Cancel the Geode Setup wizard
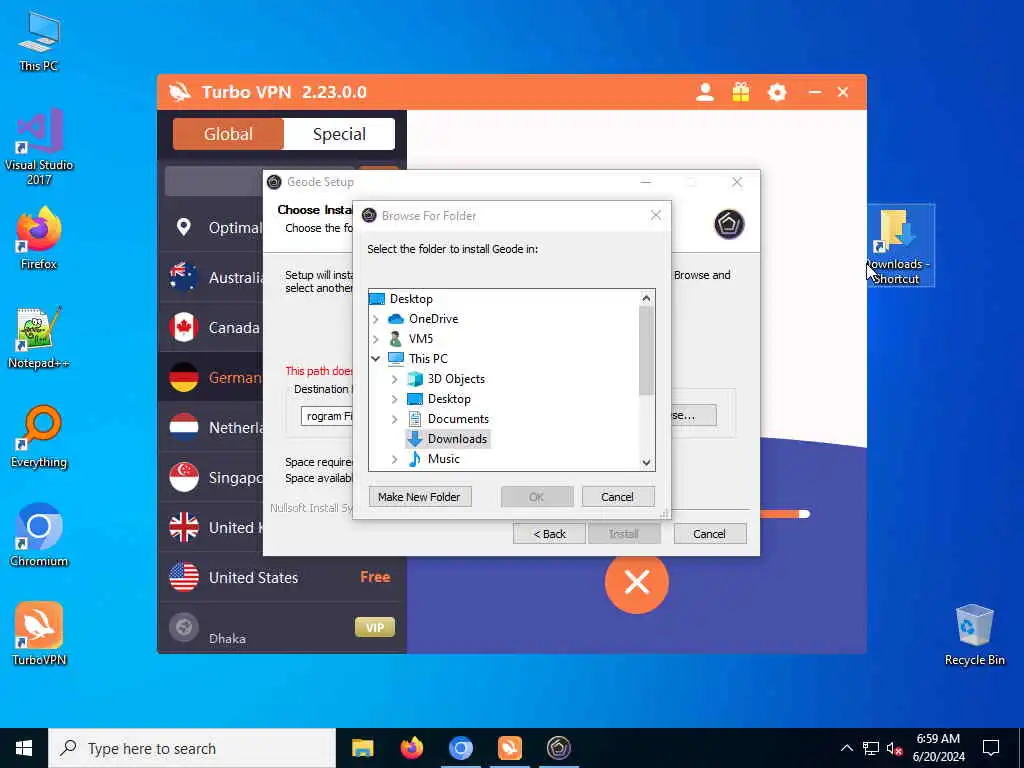Viewport: 1024px width, 768px height. tap(709, 534)
